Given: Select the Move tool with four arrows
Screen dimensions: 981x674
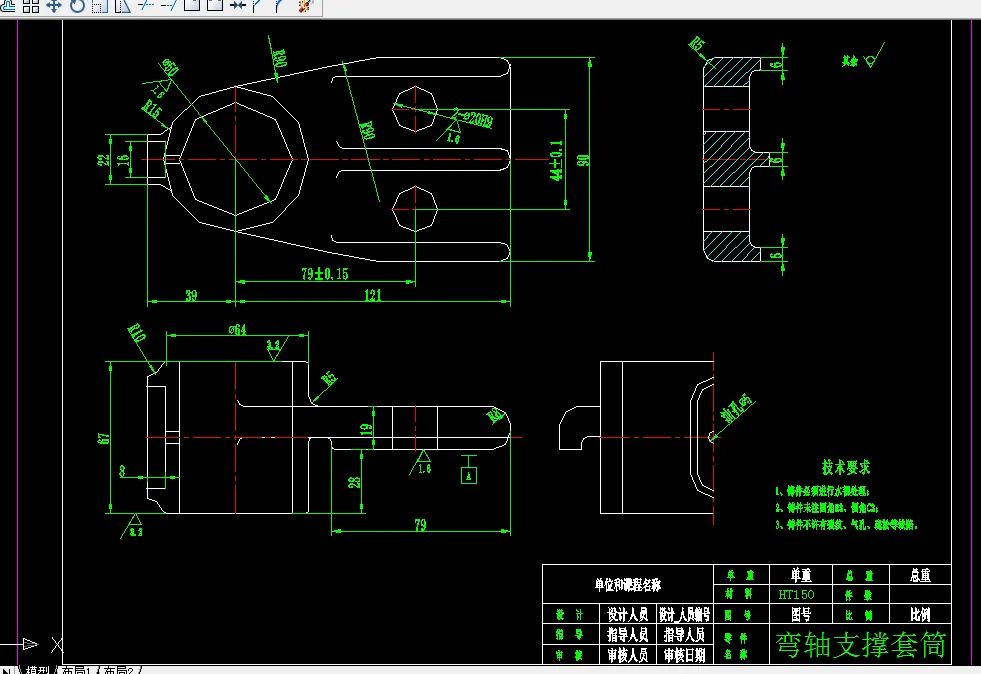Looking at the screenshot, I should tap(54, 6).
